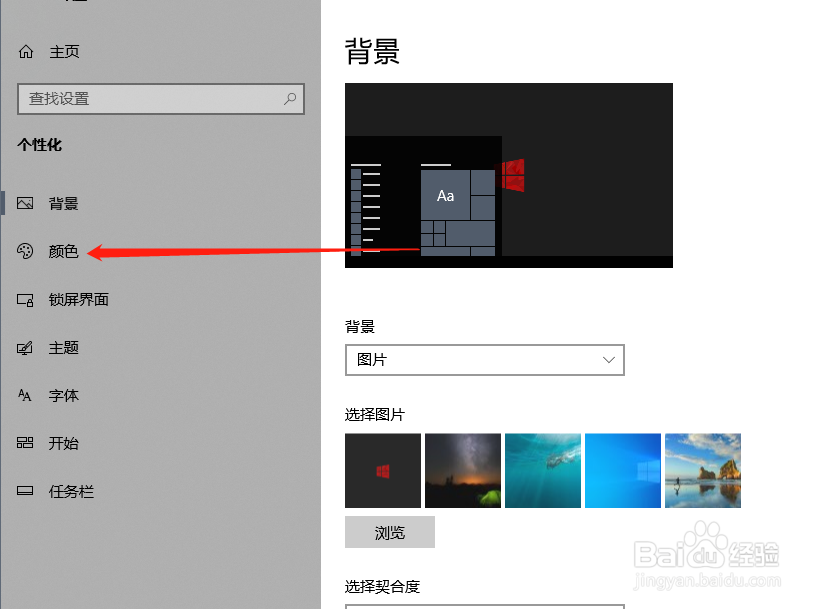Click the search magnifier icon in 查找设置
This screenshot has height=609, width=826.
[290, 99]
